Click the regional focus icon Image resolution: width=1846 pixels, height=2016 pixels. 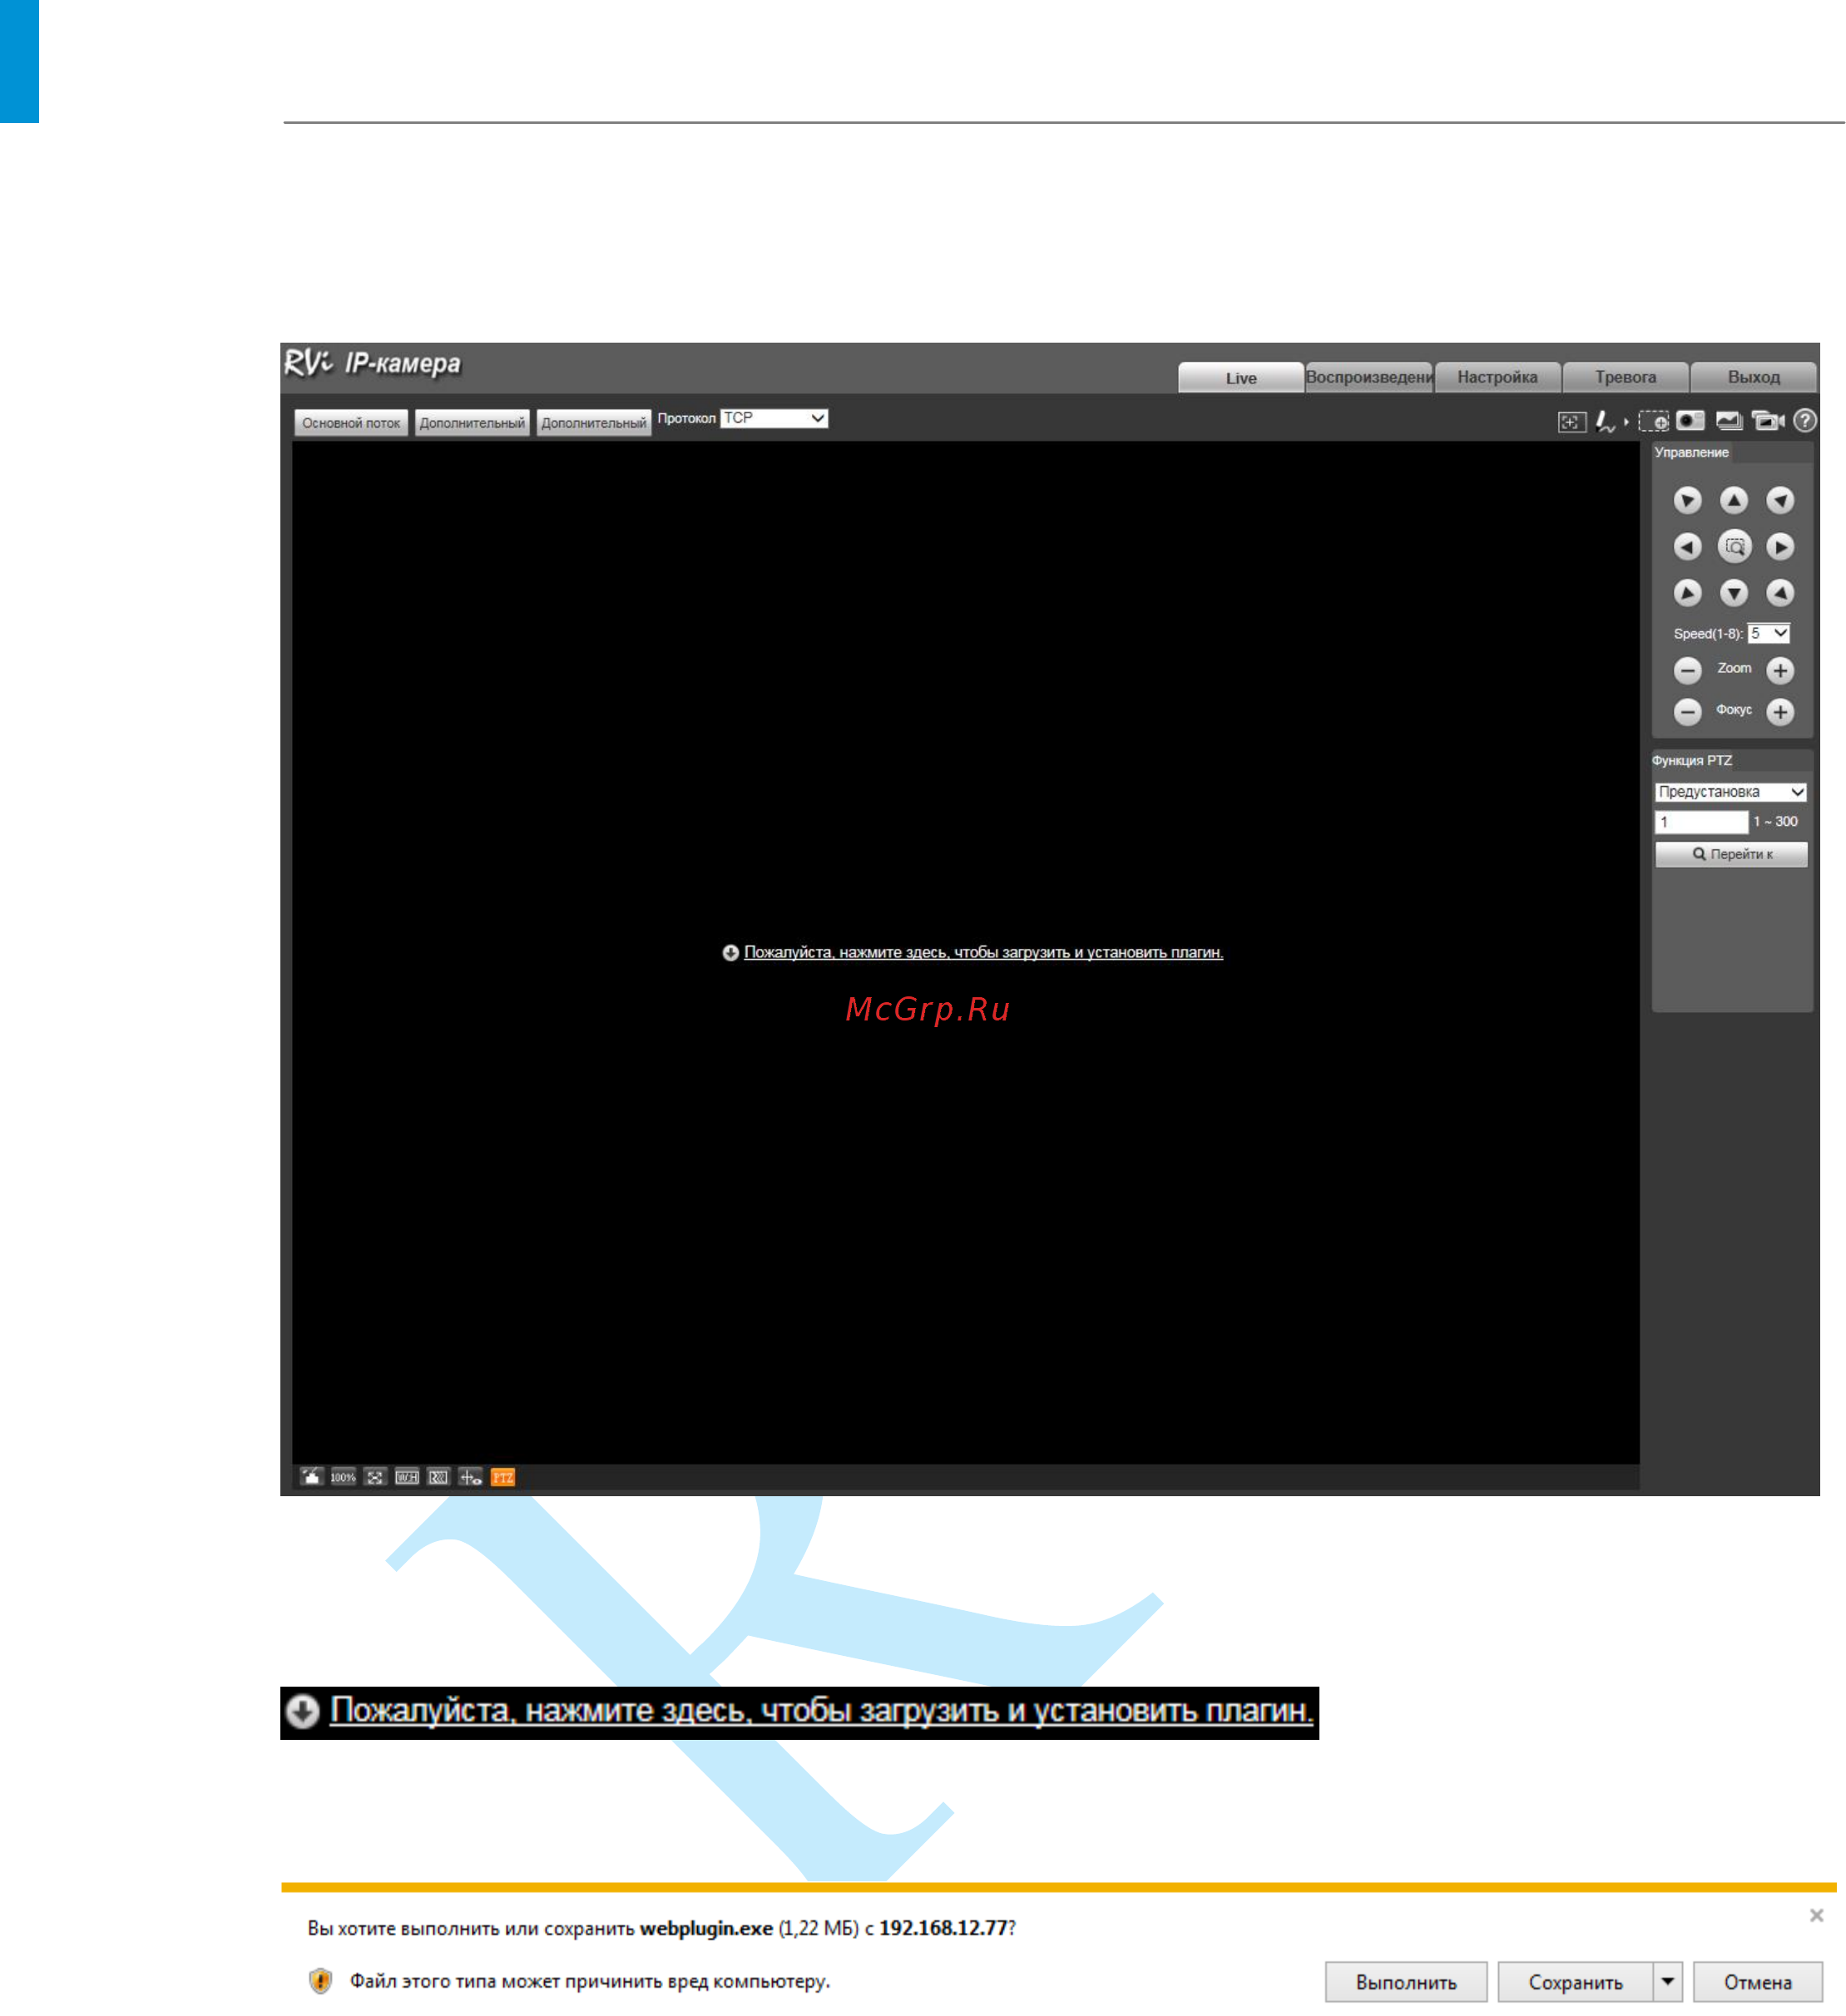(1571, 422)
